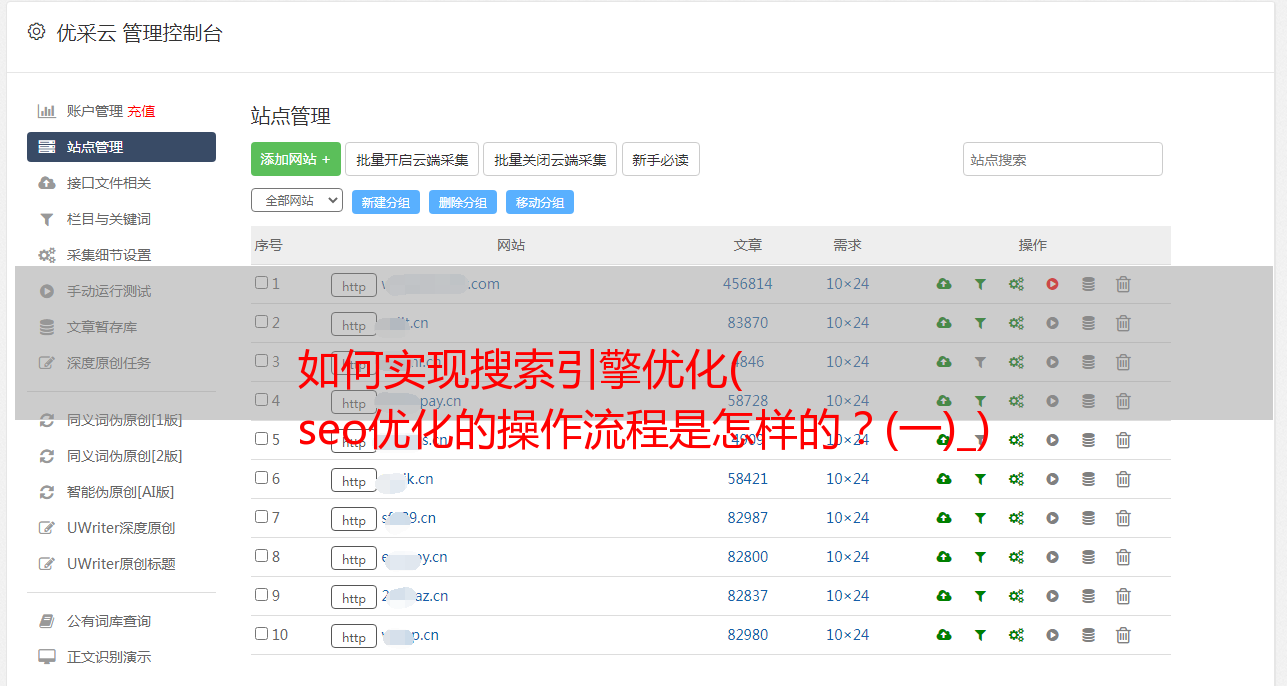
Task: Focus the 站点搜索 search field
Action: pyautogui.click(x=1063, y=159)
